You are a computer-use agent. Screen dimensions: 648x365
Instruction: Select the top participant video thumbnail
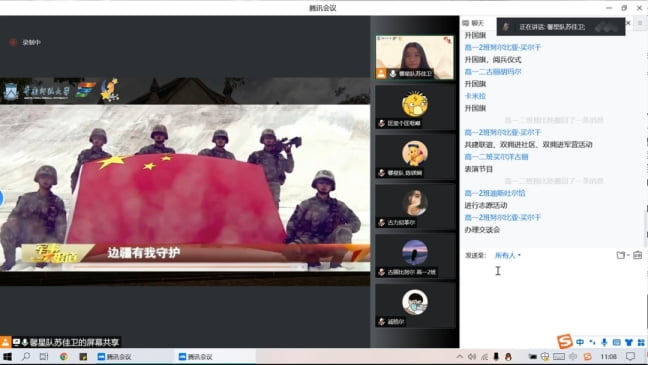click(415, 57)
